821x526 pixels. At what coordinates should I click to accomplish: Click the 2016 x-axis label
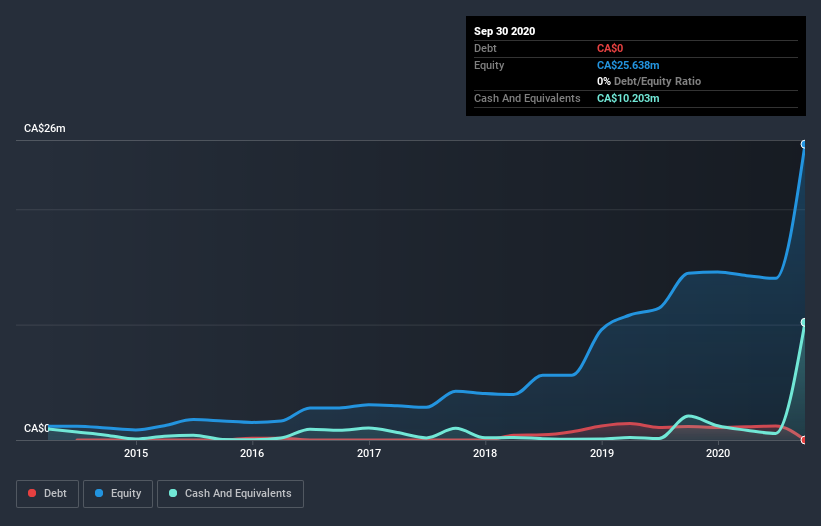pos(252,453)
